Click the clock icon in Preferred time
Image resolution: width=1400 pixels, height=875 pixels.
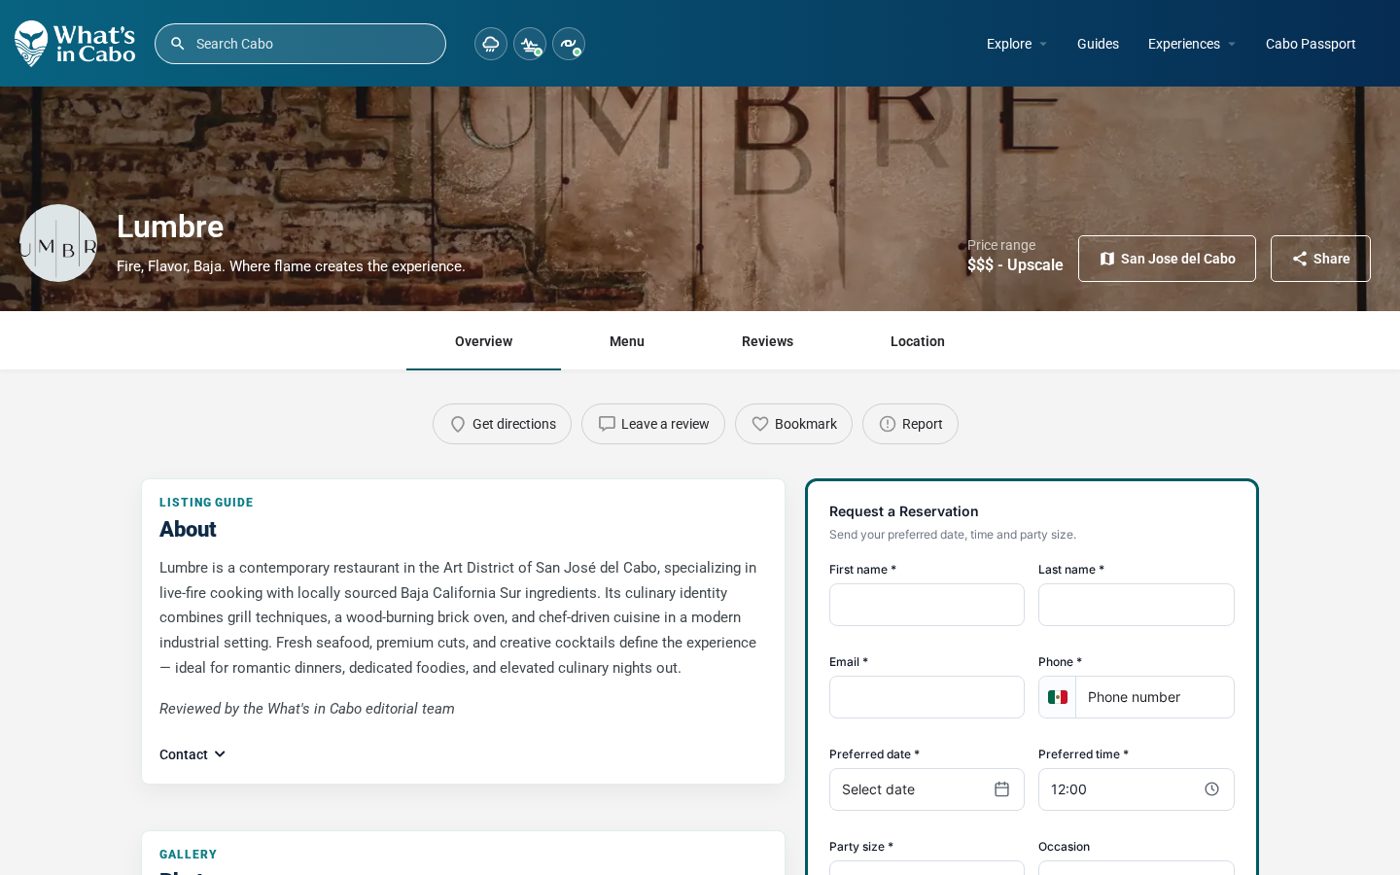pos(1211,789)
